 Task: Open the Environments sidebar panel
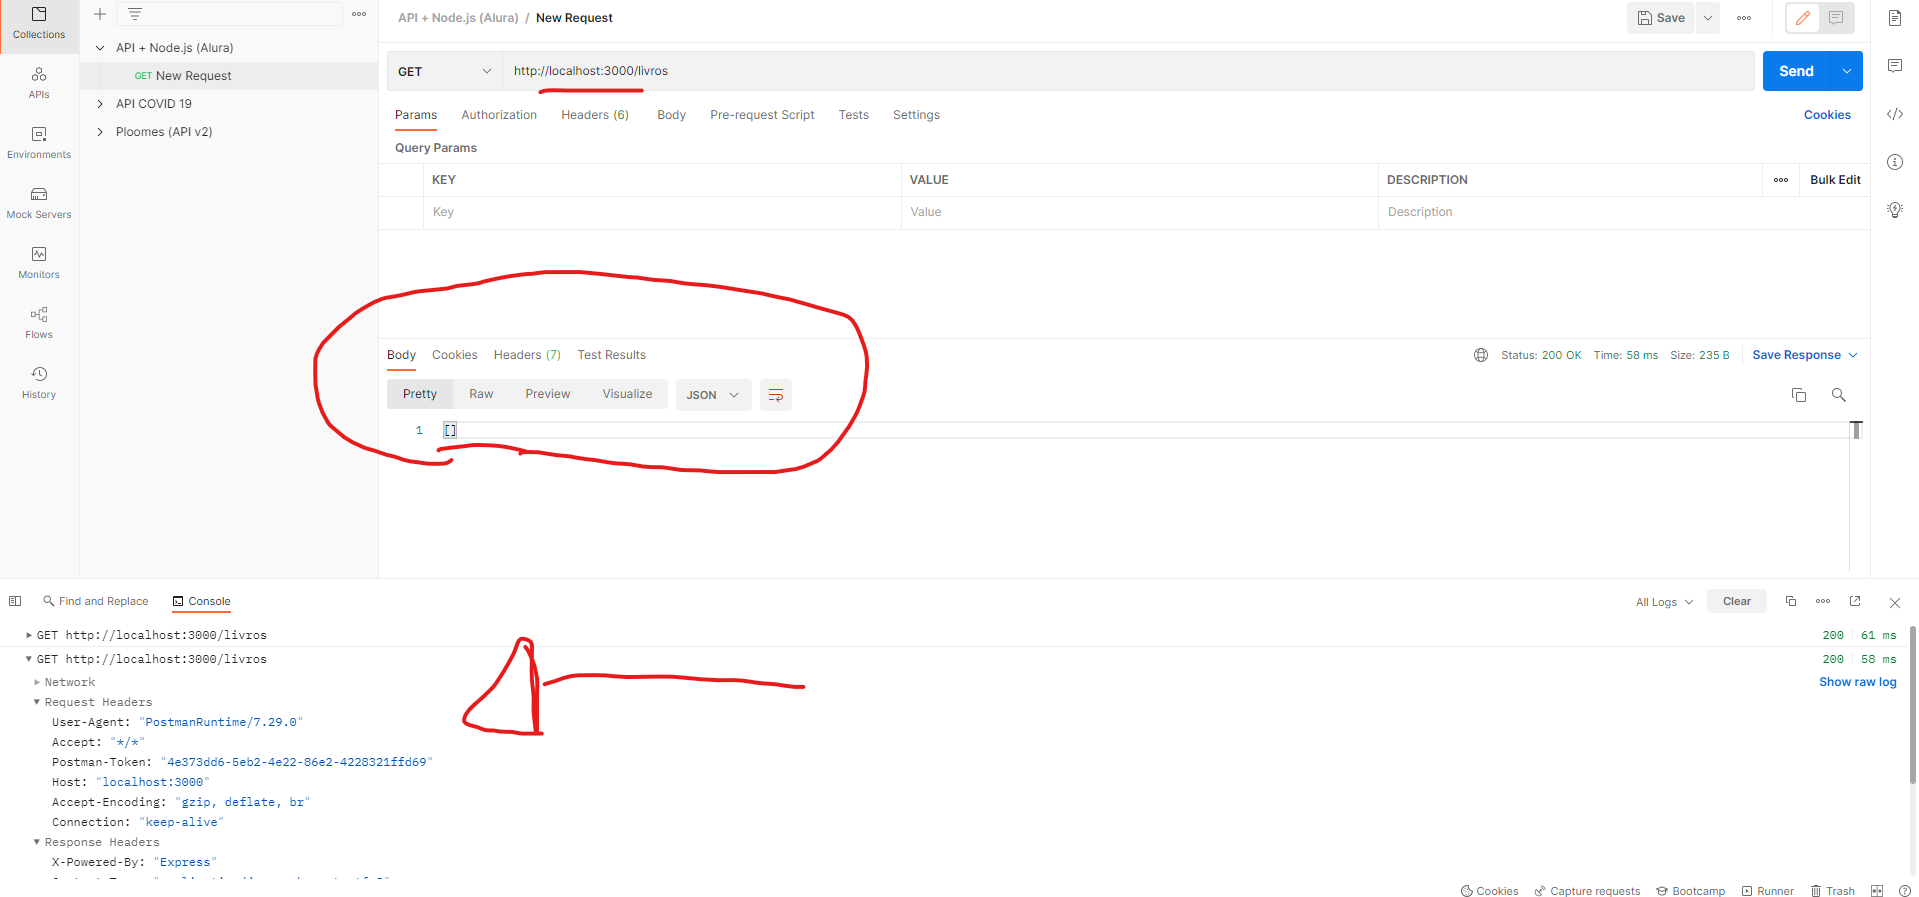tap(39, 143)
